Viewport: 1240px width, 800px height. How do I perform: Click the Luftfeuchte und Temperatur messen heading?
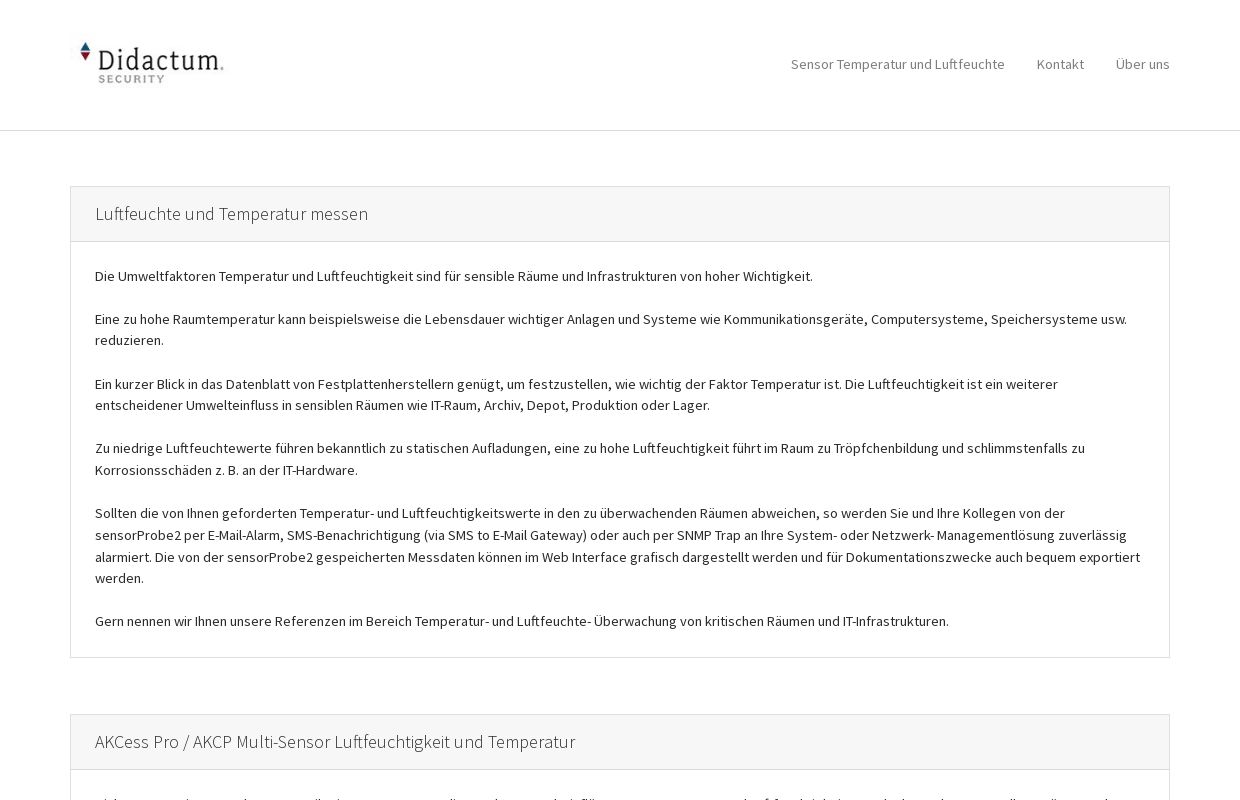click(231, 214)
